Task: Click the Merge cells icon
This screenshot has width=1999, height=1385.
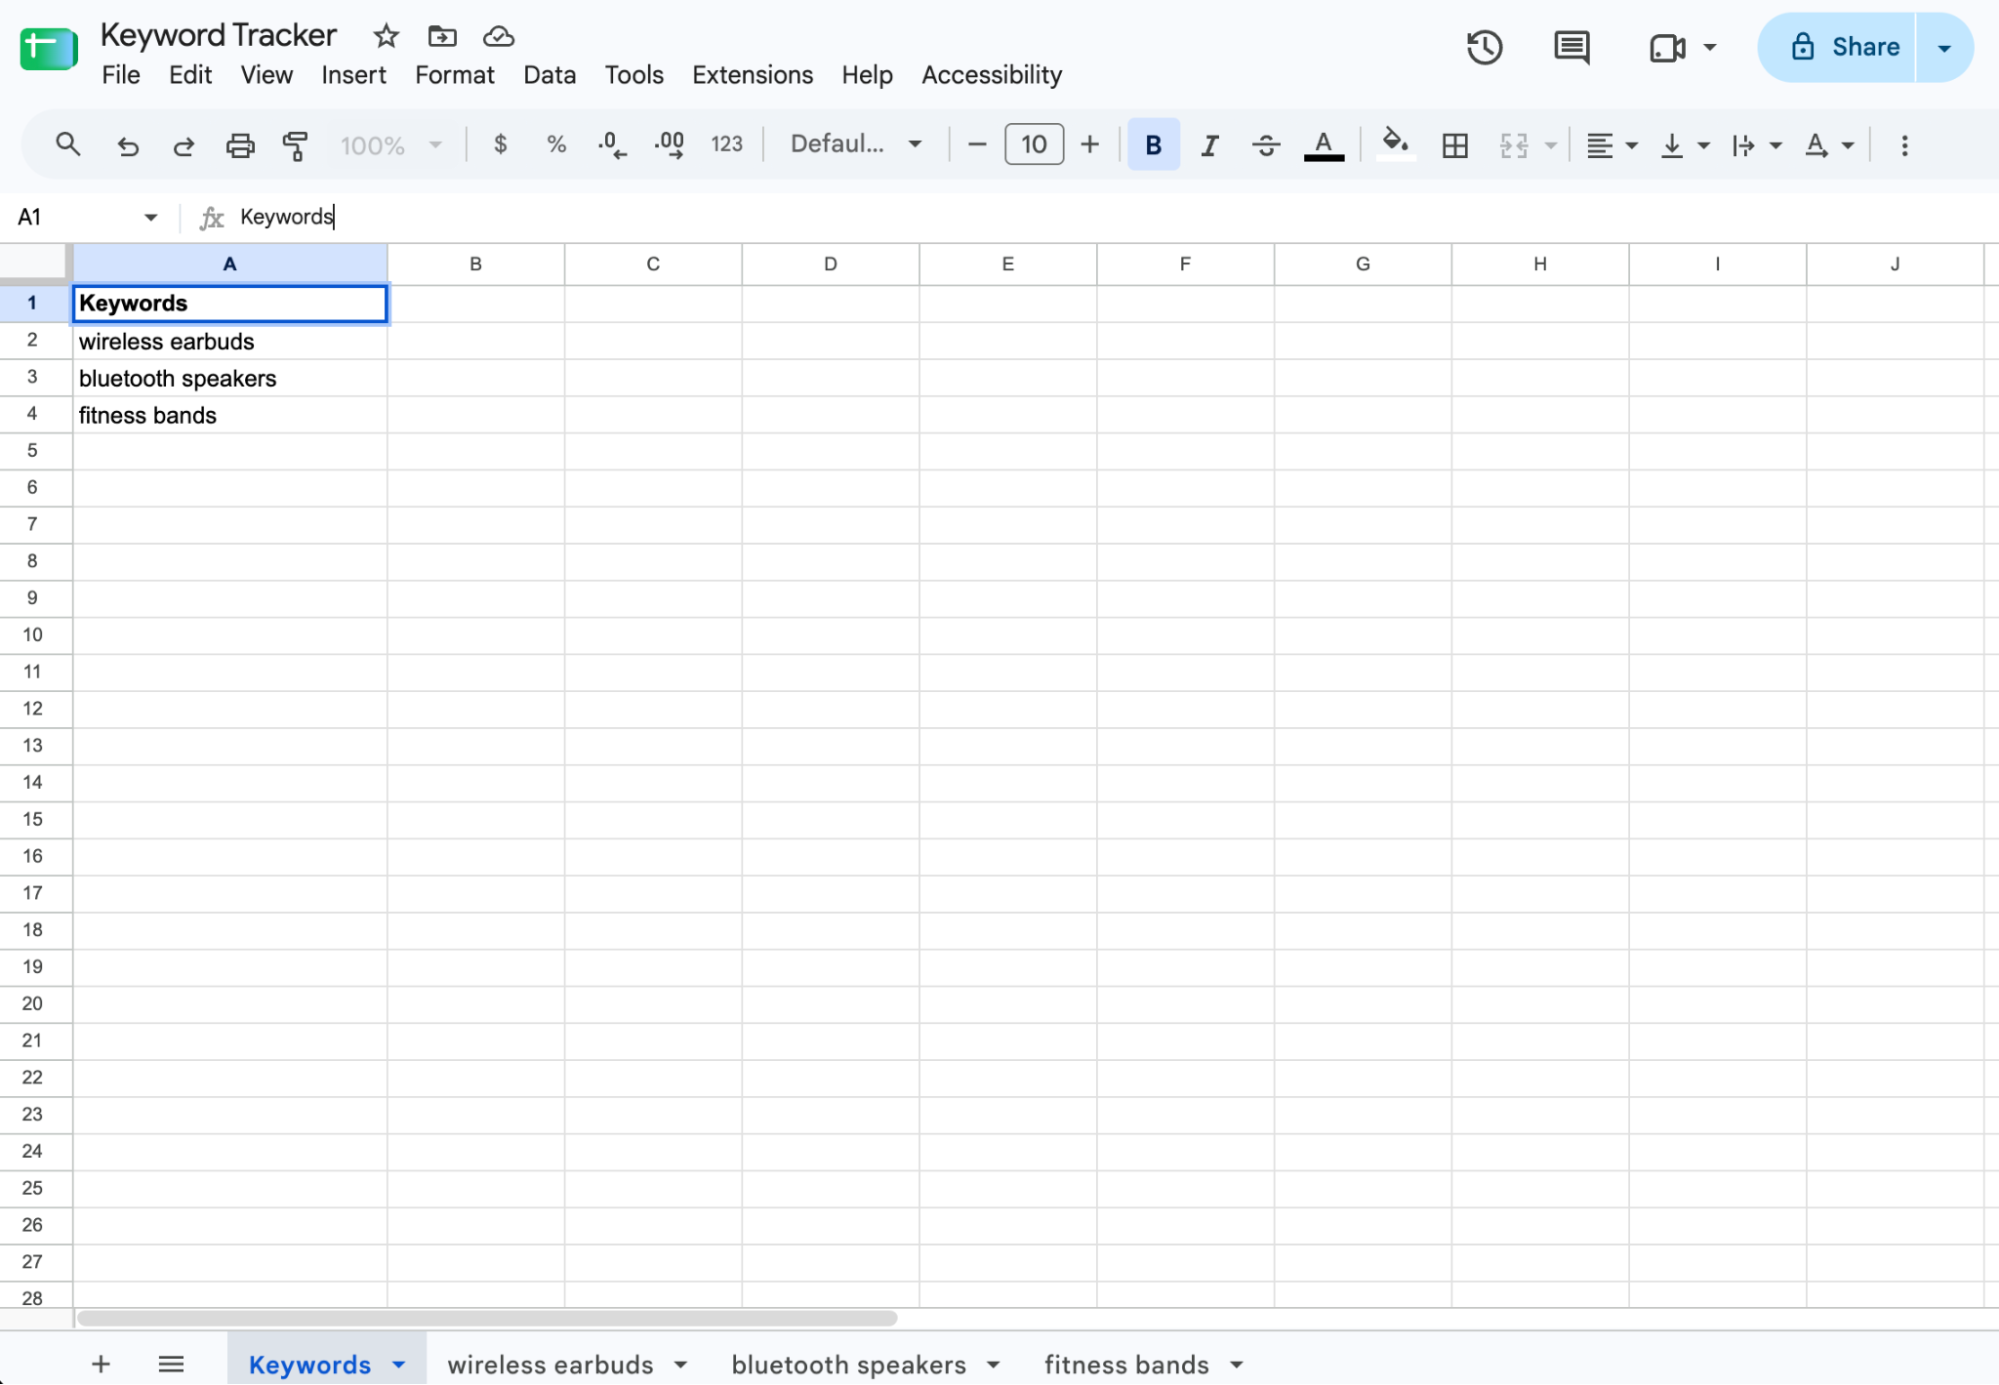Action: pyautogui.click(x=1514, y=146)
